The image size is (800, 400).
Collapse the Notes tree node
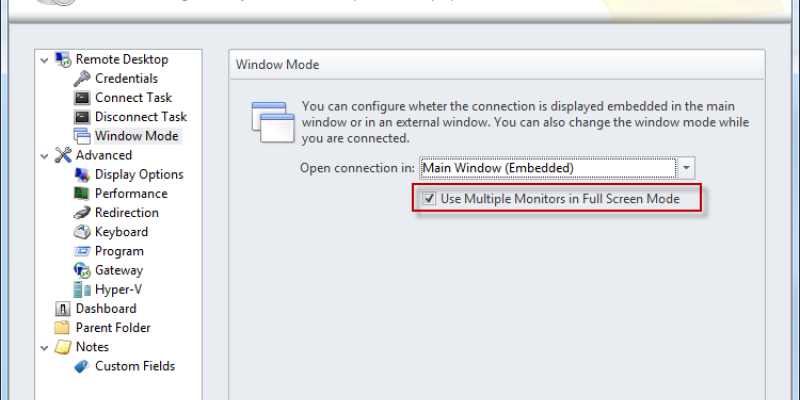[x=44, y=348]
